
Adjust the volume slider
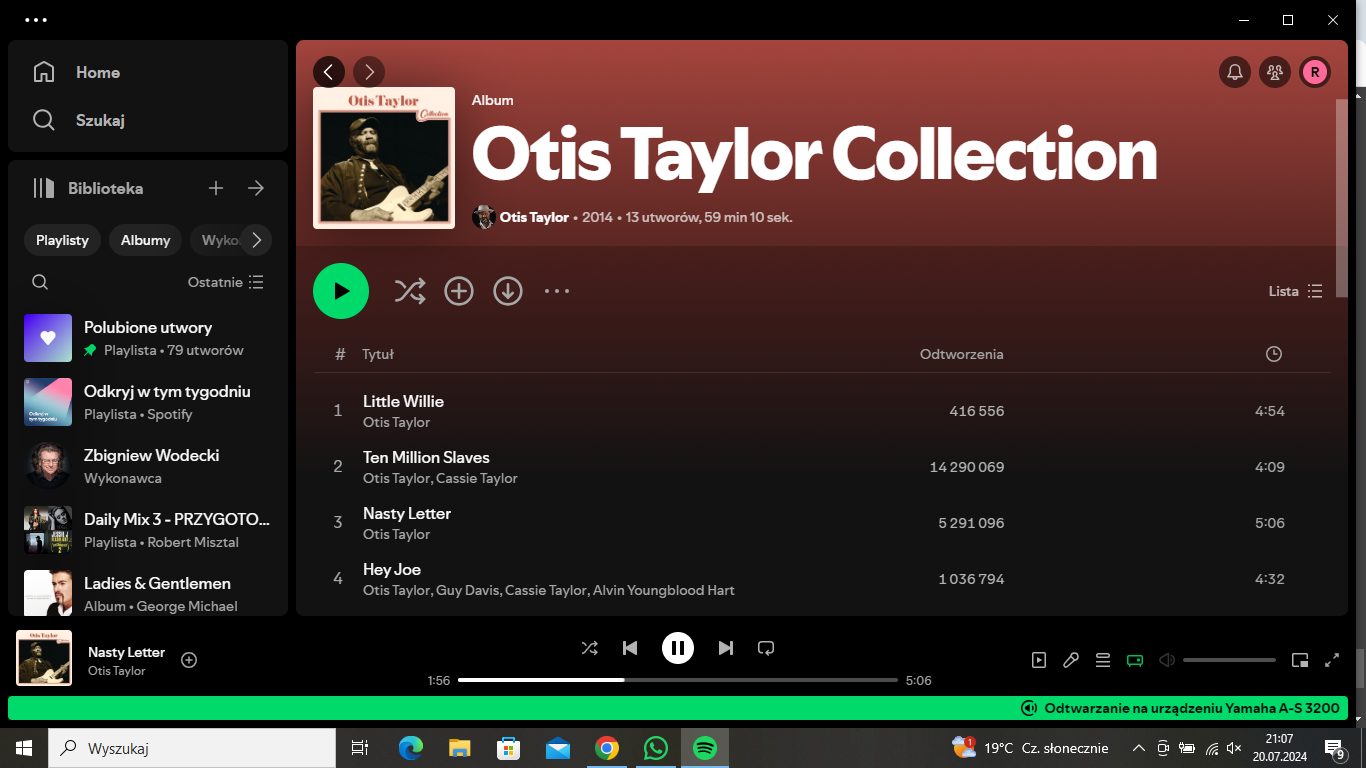pos(1229,660)
